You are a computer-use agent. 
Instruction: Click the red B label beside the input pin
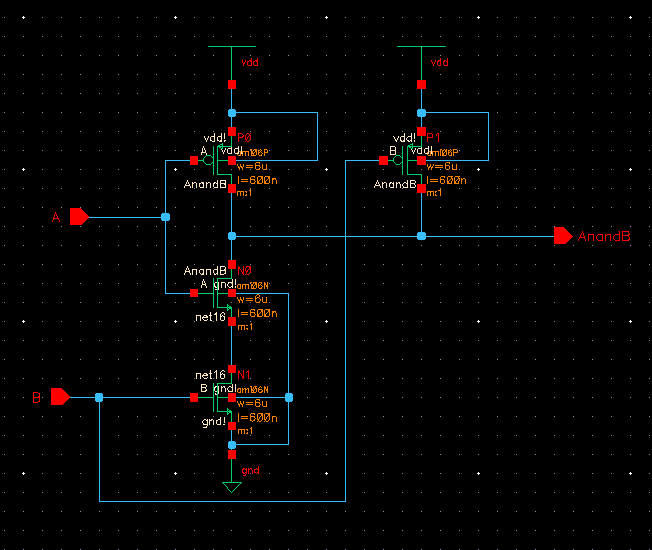tap(37, 398)
